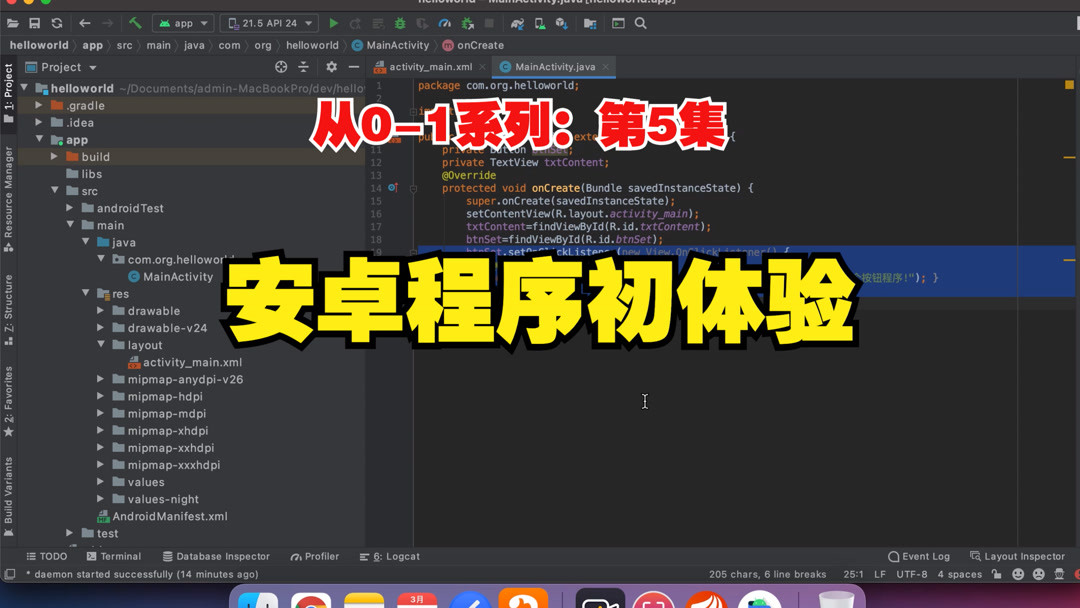
Task: Select the MainActivity.java editor tab
Action: [554, 66]
